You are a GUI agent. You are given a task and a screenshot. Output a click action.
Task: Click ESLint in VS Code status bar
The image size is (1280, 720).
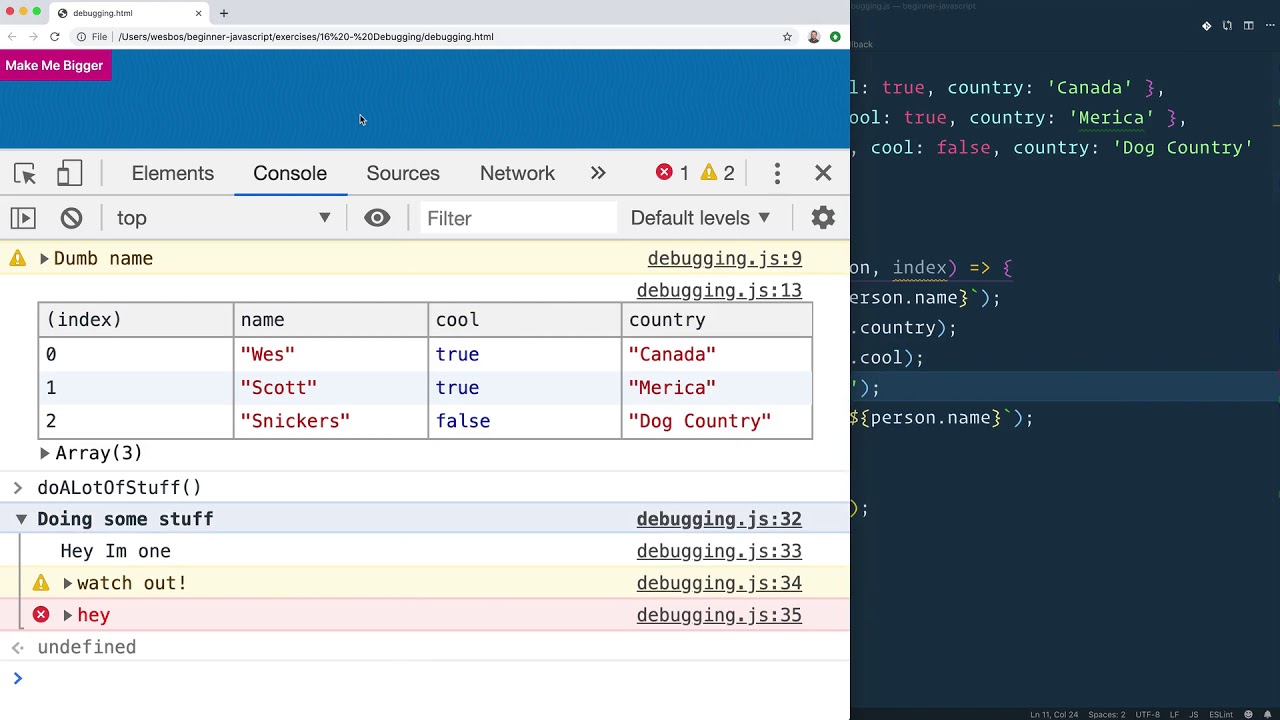1221,715
